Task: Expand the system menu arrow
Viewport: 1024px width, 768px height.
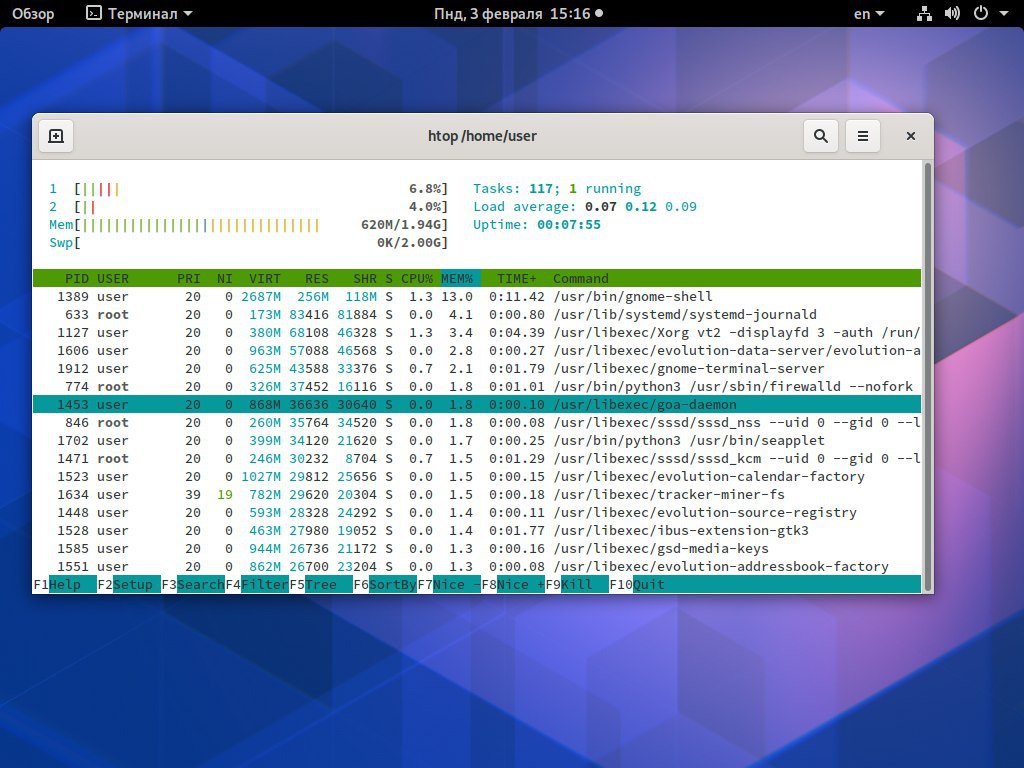Action: coord(1004,14)
